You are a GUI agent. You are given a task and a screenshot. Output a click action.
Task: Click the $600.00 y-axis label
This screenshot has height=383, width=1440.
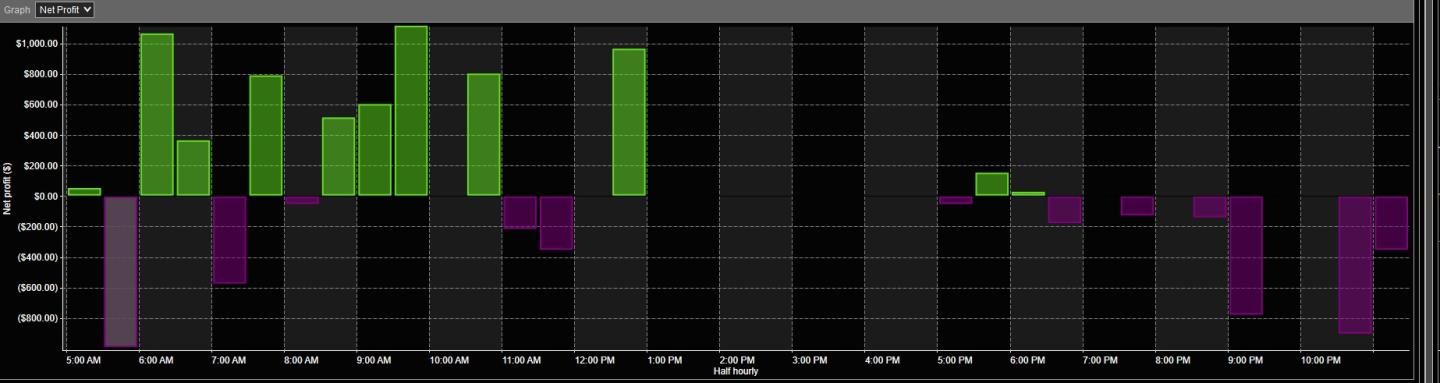coord(41,105)
